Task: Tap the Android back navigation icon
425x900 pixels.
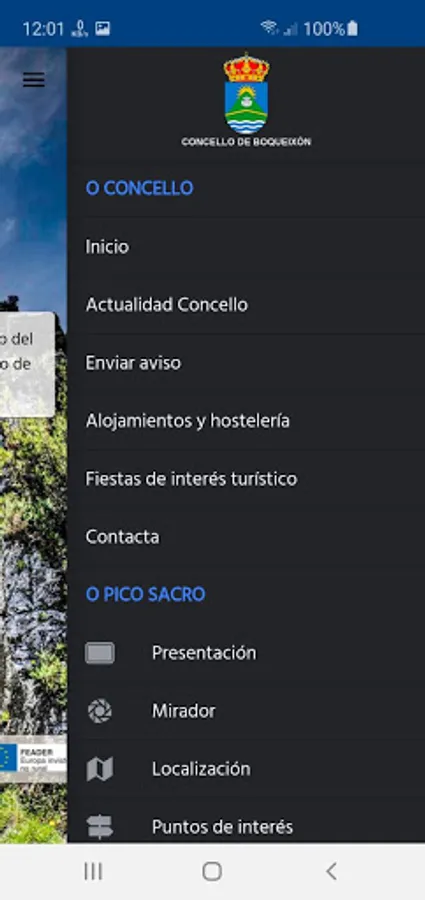Action: [331, 871]
